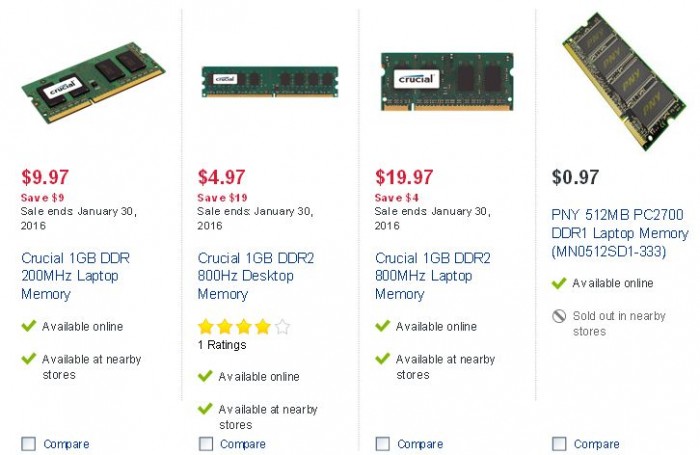Click the Crucial DDR2 desktop memory stick image
The height and width of the screenshot is (455, 700).
(x=270, y=82)
